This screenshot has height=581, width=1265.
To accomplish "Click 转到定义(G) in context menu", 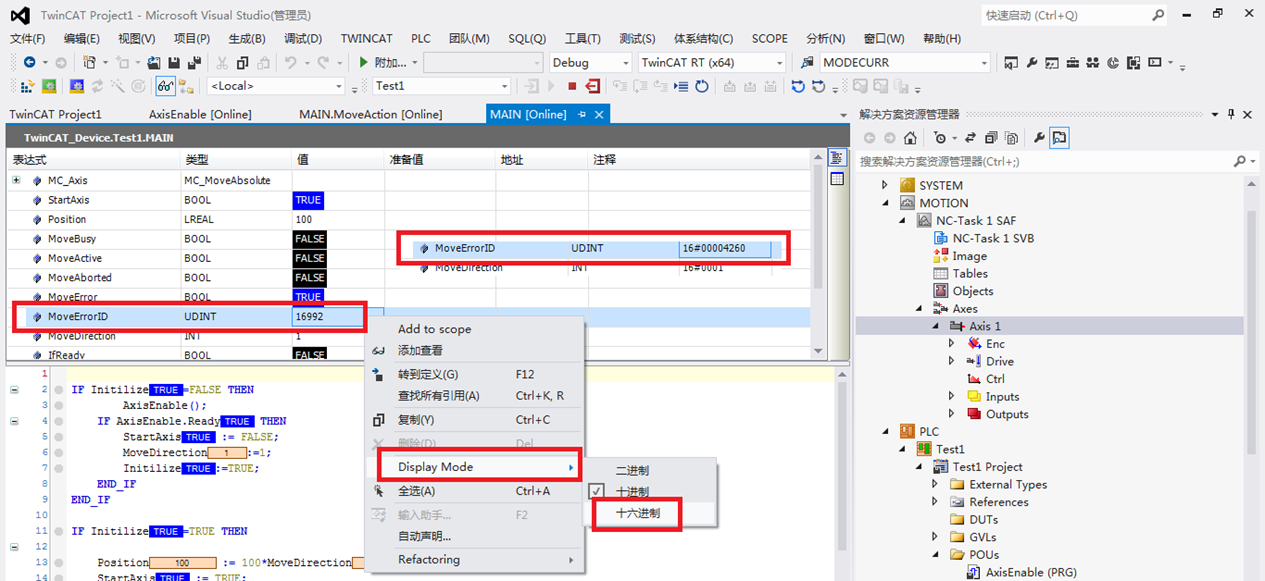I will [428, 374].
